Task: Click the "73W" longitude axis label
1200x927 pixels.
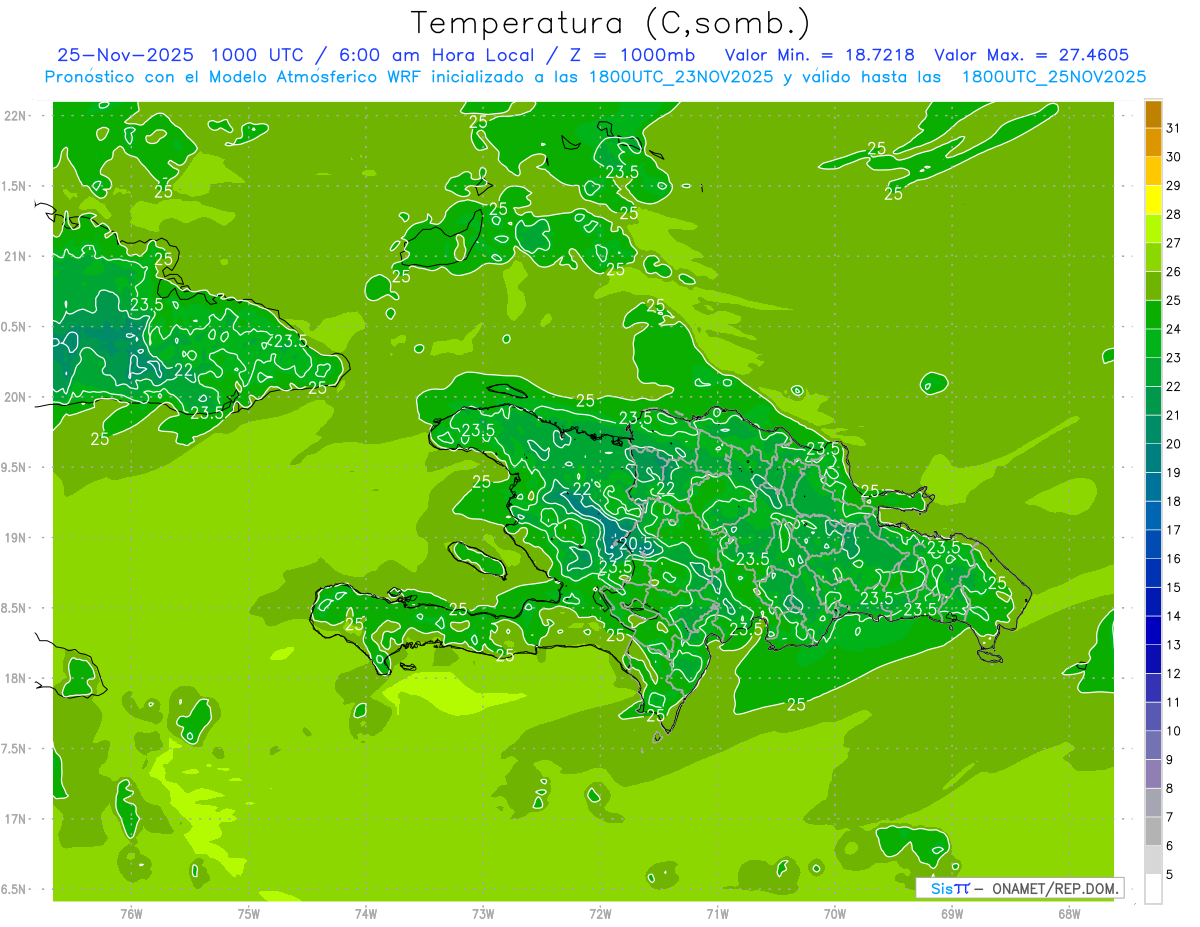Action: (x=483, y=914)
